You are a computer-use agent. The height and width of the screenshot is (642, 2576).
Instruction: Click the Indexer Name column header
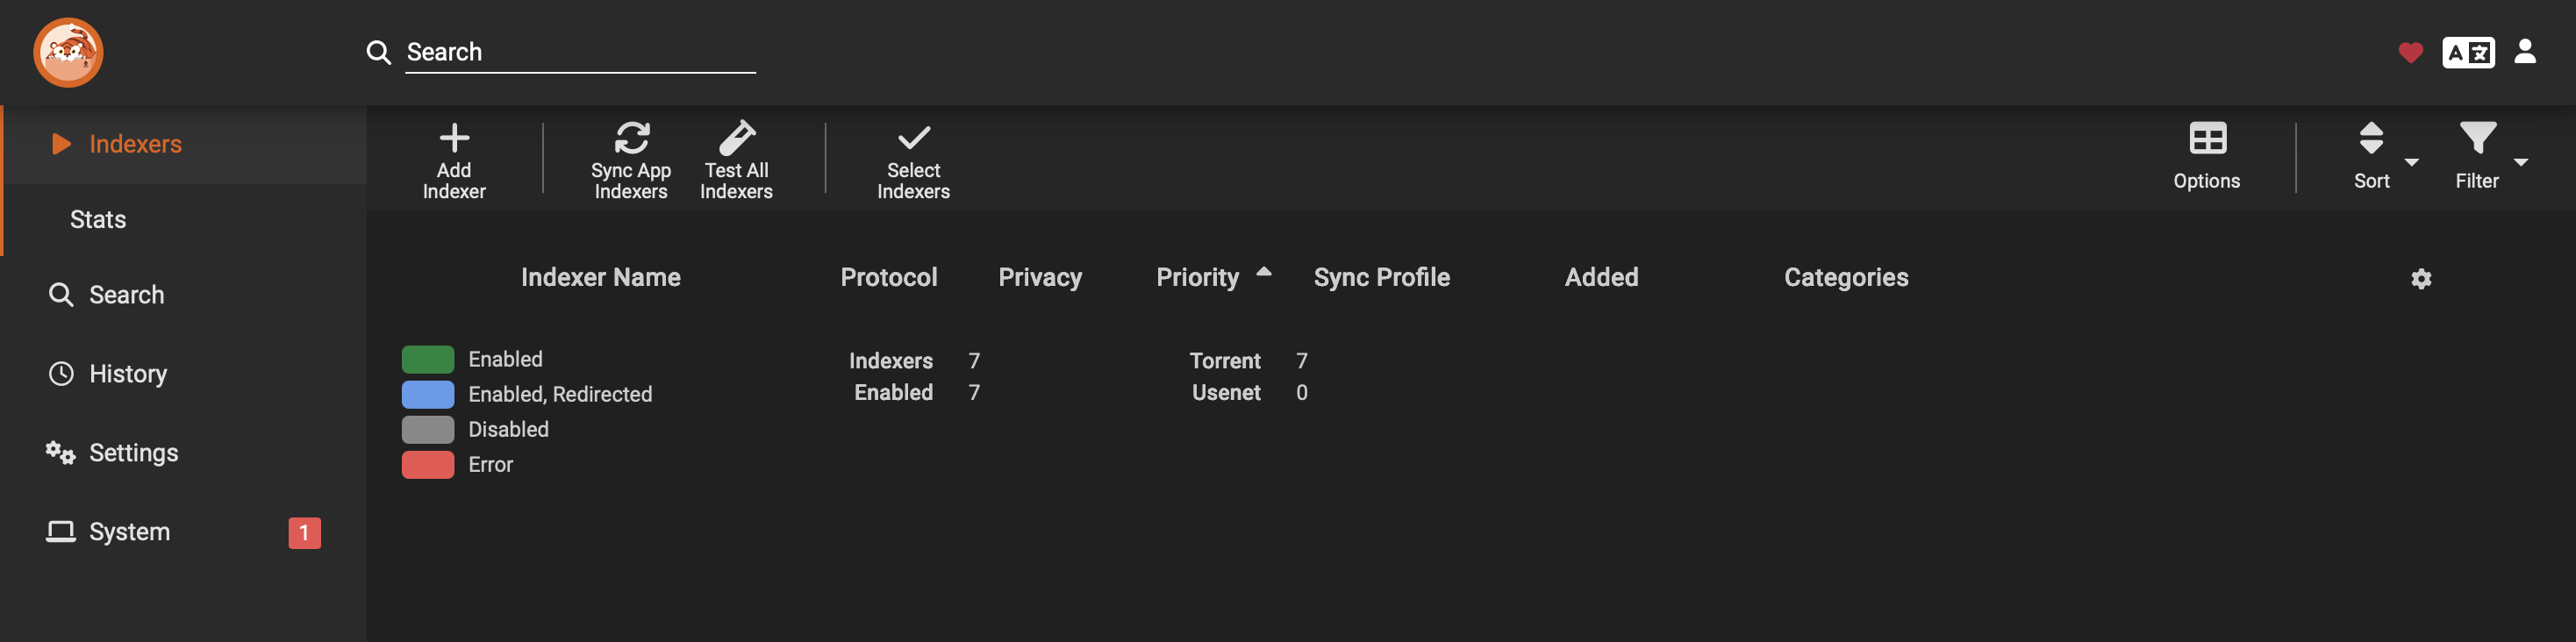[601, 277]
